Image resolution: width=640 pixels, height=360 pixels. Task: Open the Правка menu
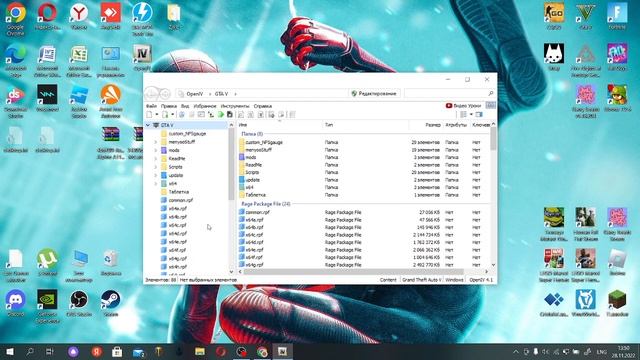169,106
